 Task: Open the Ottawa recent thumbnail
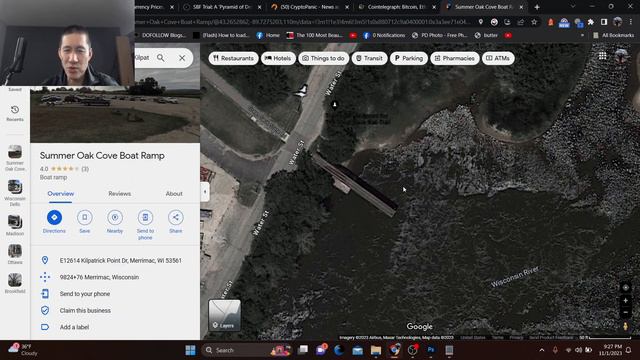[x=15, y=251]
